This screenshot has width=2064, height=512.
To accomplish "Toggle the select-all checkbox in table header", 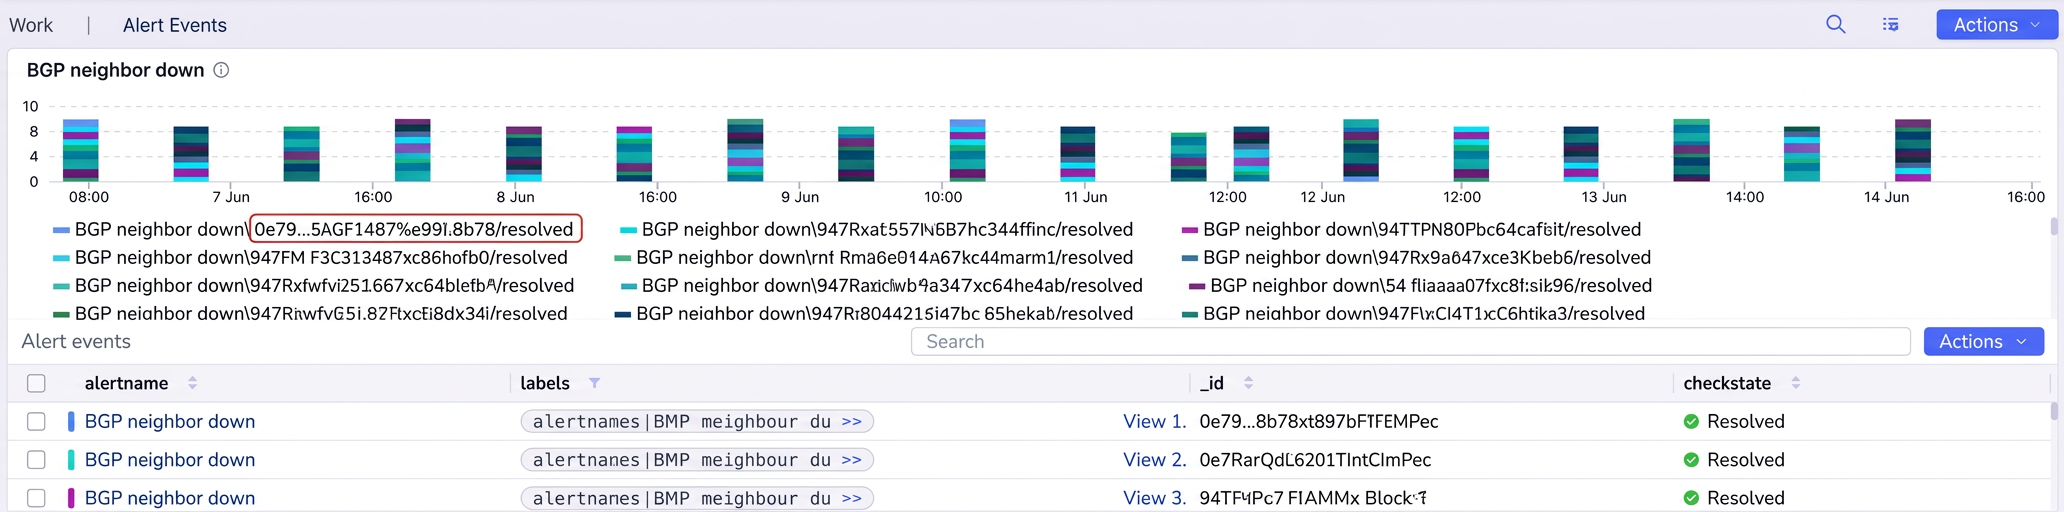I will [x=36, y=383].
